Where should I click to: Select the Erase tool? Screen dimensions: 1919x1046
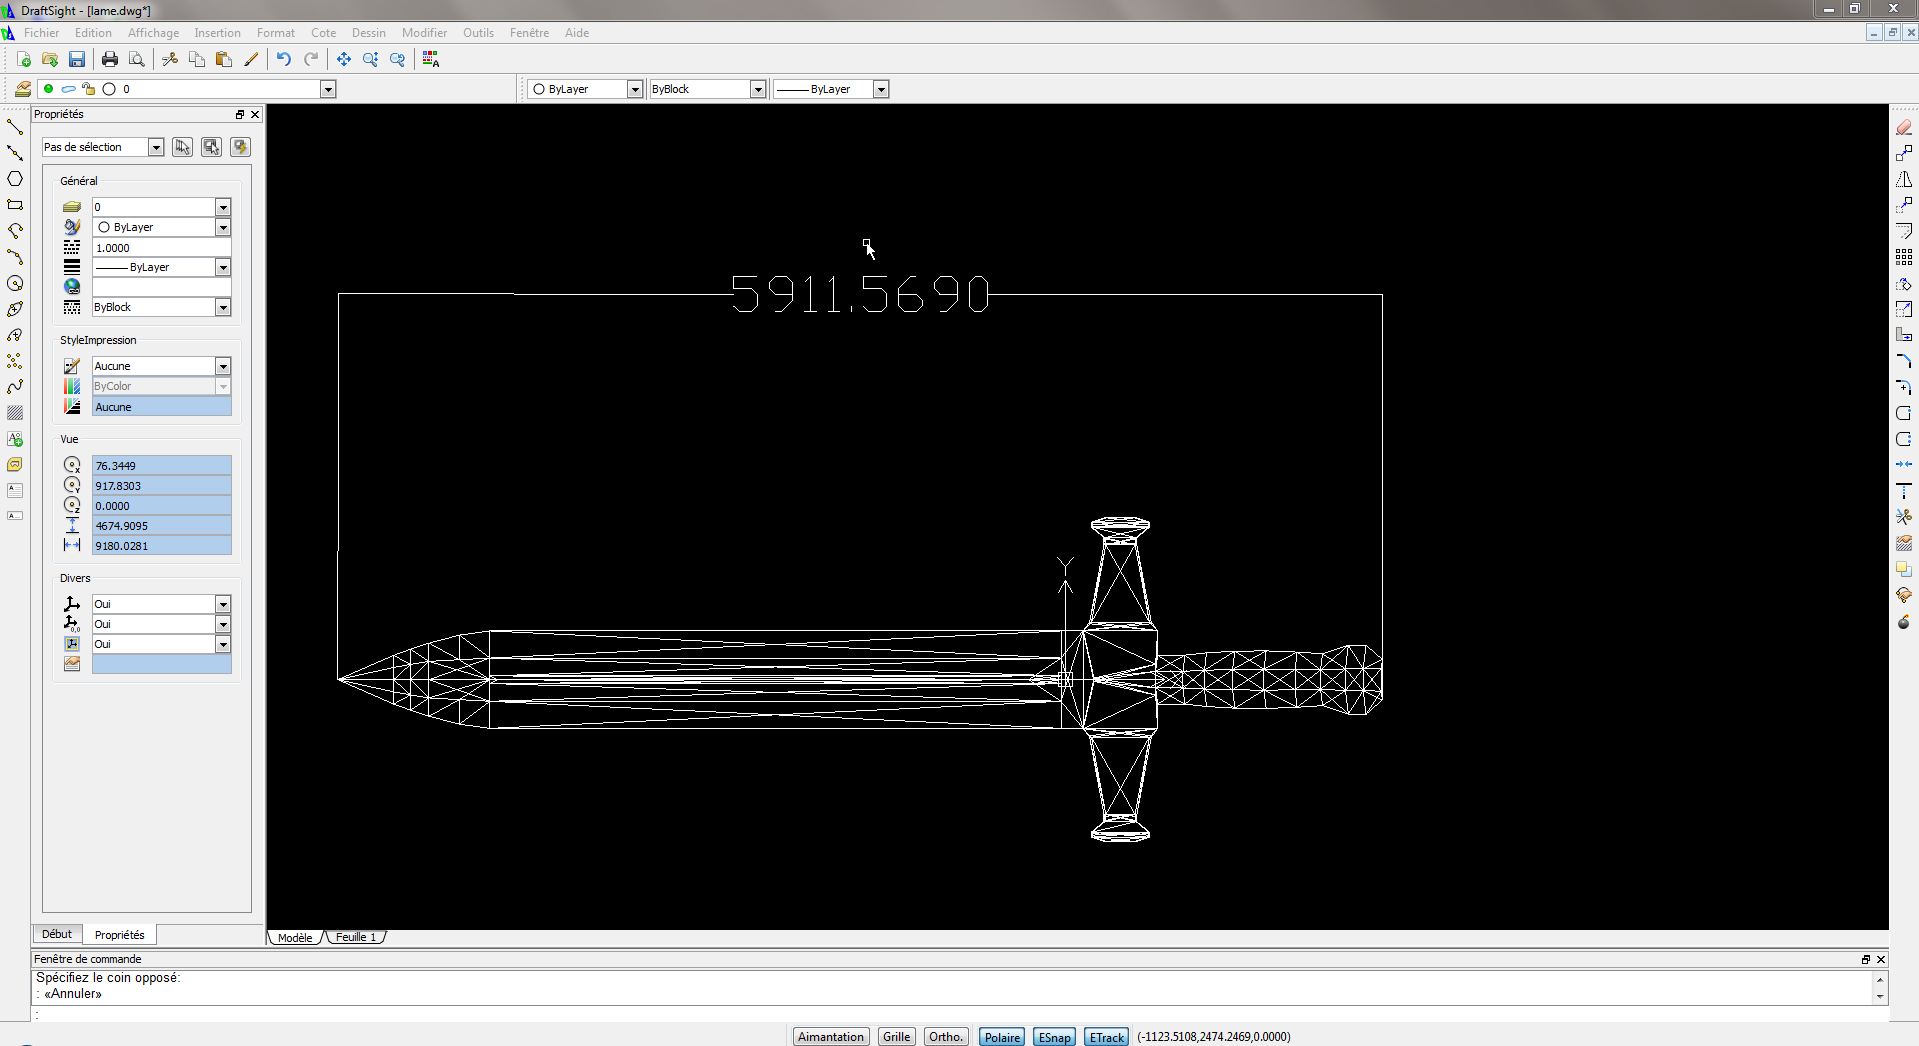click(x=1904, y=127)
